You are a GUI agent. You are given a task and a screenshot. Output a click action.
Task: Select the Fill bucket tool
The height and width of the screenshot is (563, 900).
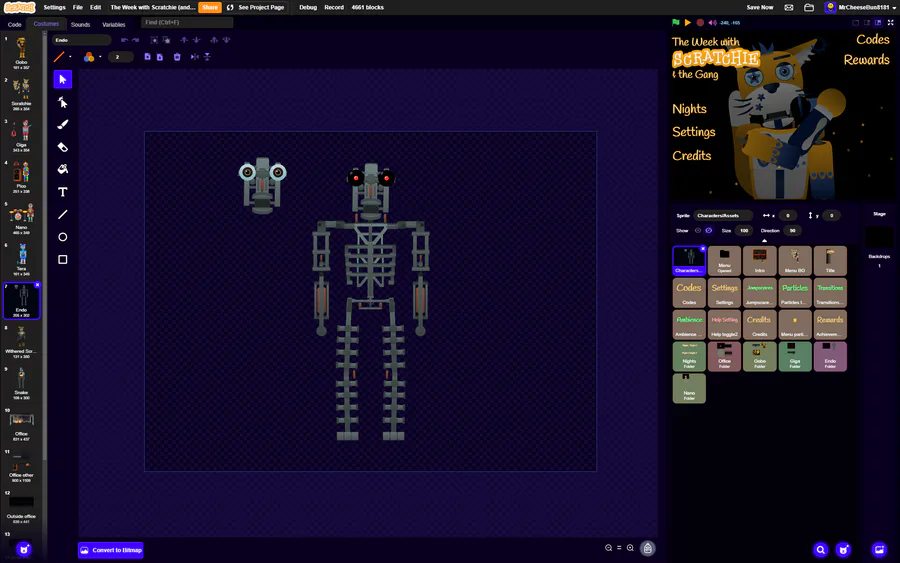click(63, 169)
